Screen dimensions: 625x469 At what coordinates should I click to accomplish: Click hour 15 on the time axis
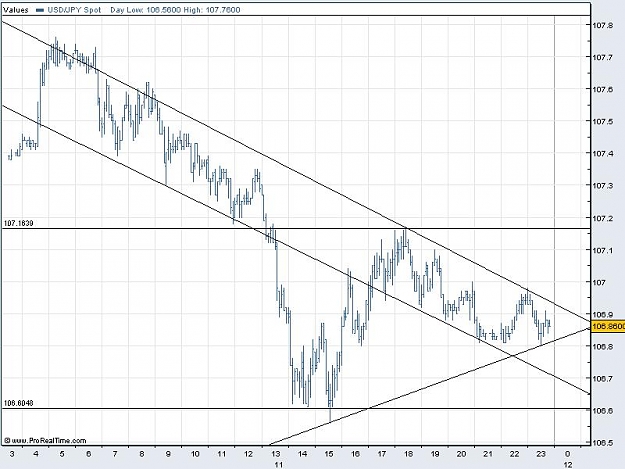[x=328, y=453]
